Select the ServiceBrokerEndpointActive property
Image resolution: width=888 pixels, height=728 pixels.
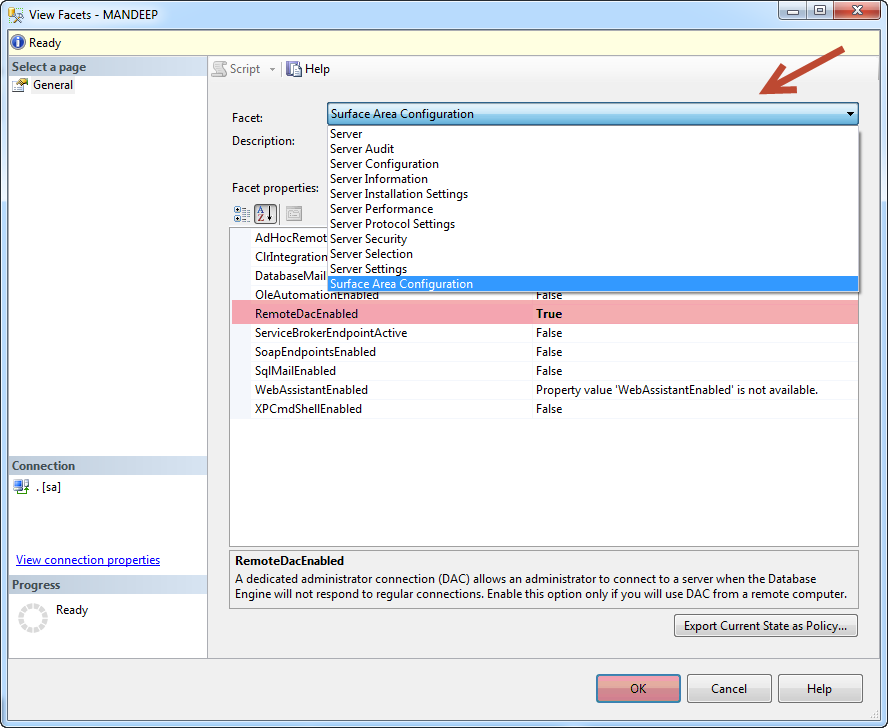pyautogui.click(x=331, y=333)
